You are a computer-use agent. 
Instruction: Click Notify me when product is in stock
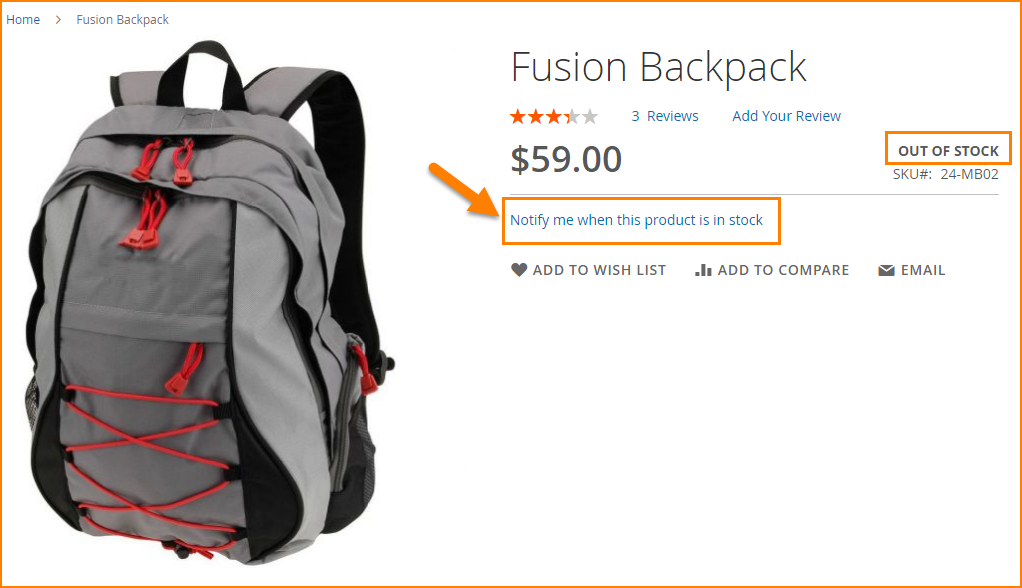636,220
